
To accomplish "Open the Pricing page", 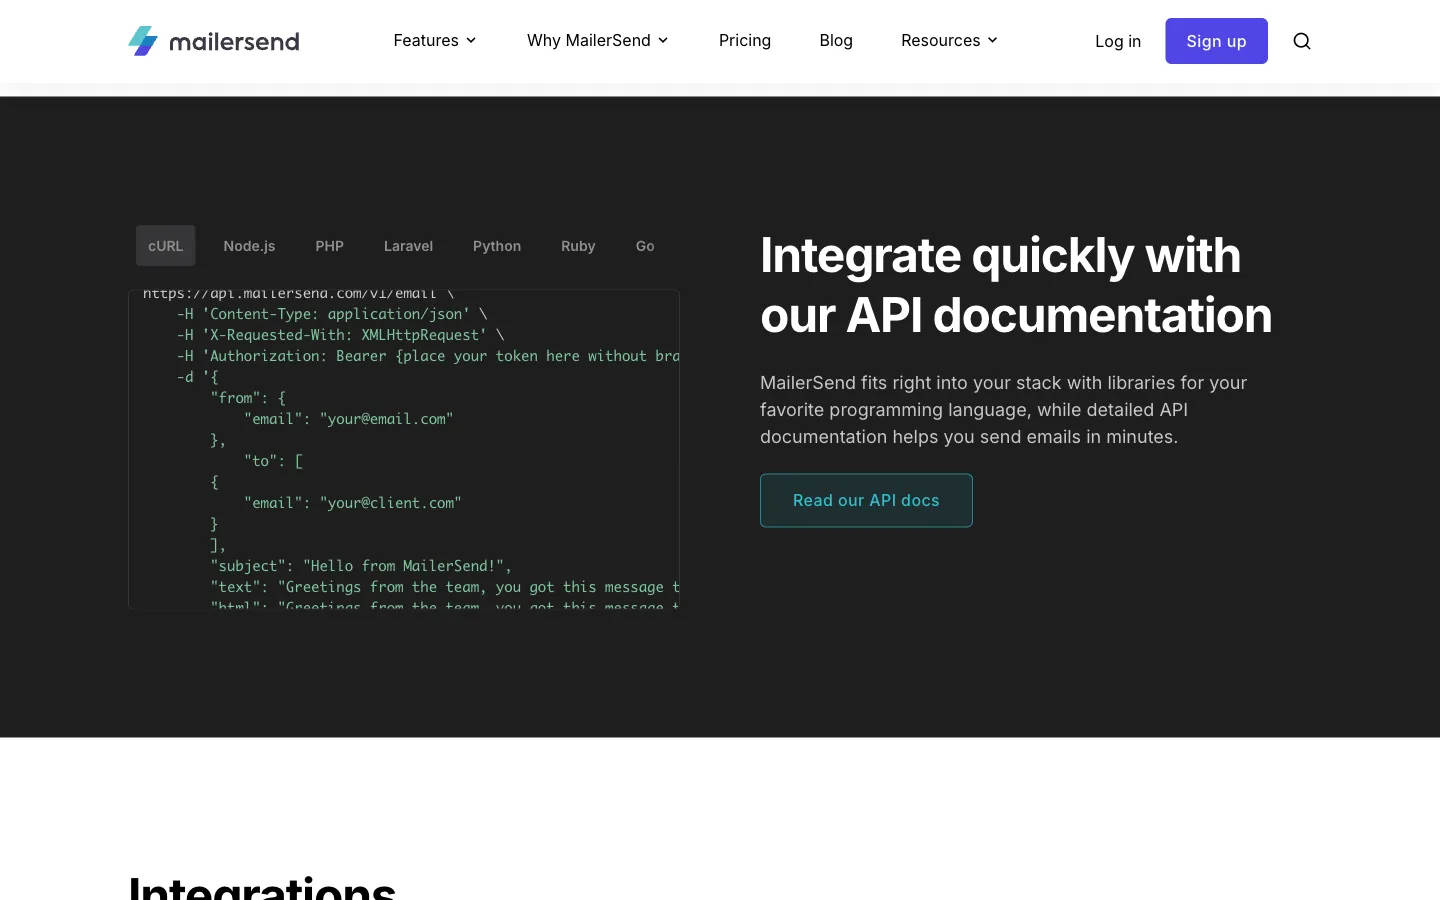I will [x=745, y=40].
